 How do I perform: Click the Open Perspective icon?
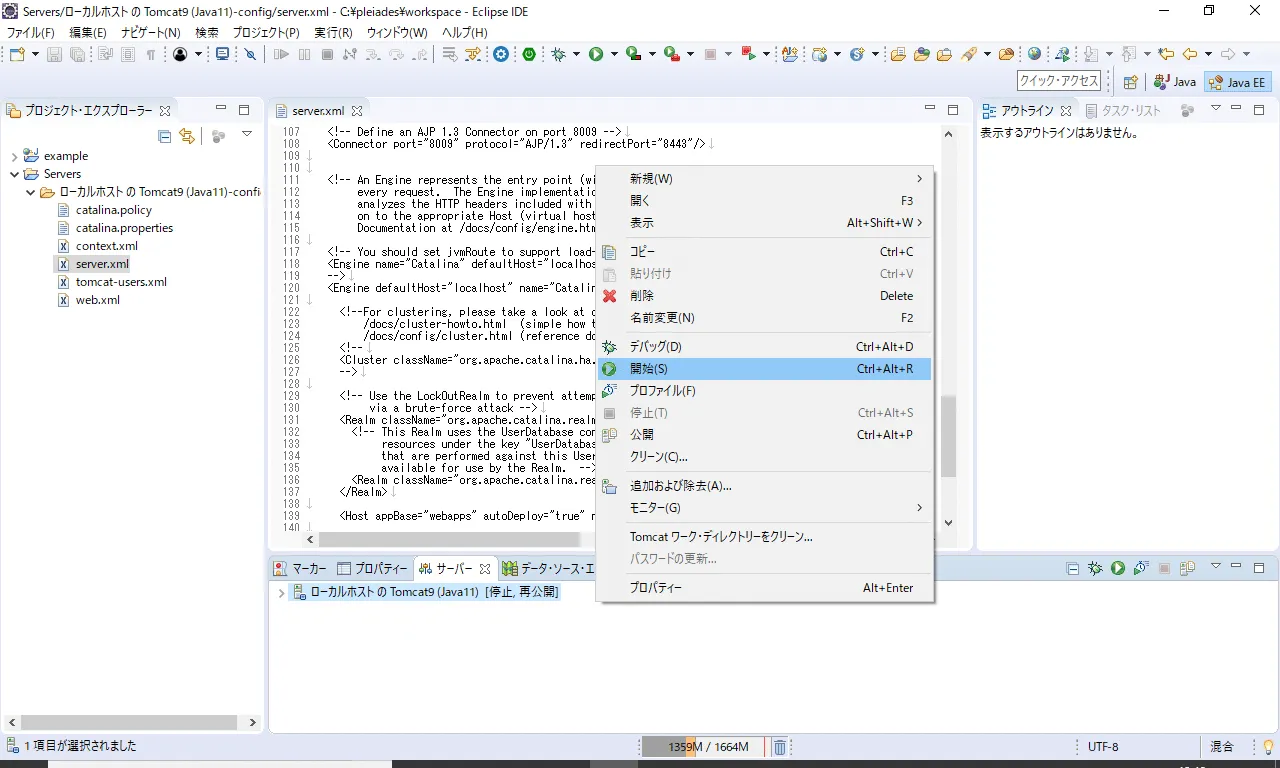1130,82
